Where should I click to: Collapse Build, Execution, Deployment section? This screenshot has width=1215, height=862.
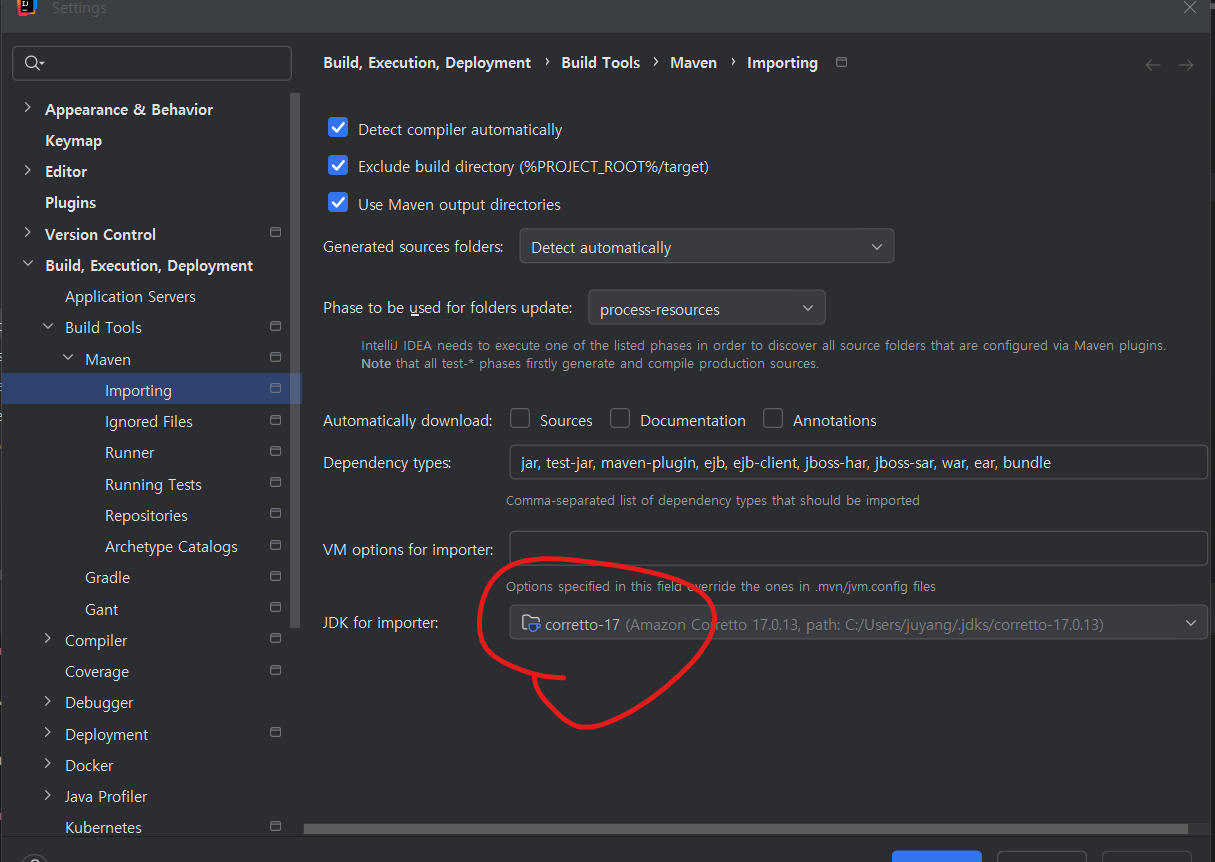(27, 265)
